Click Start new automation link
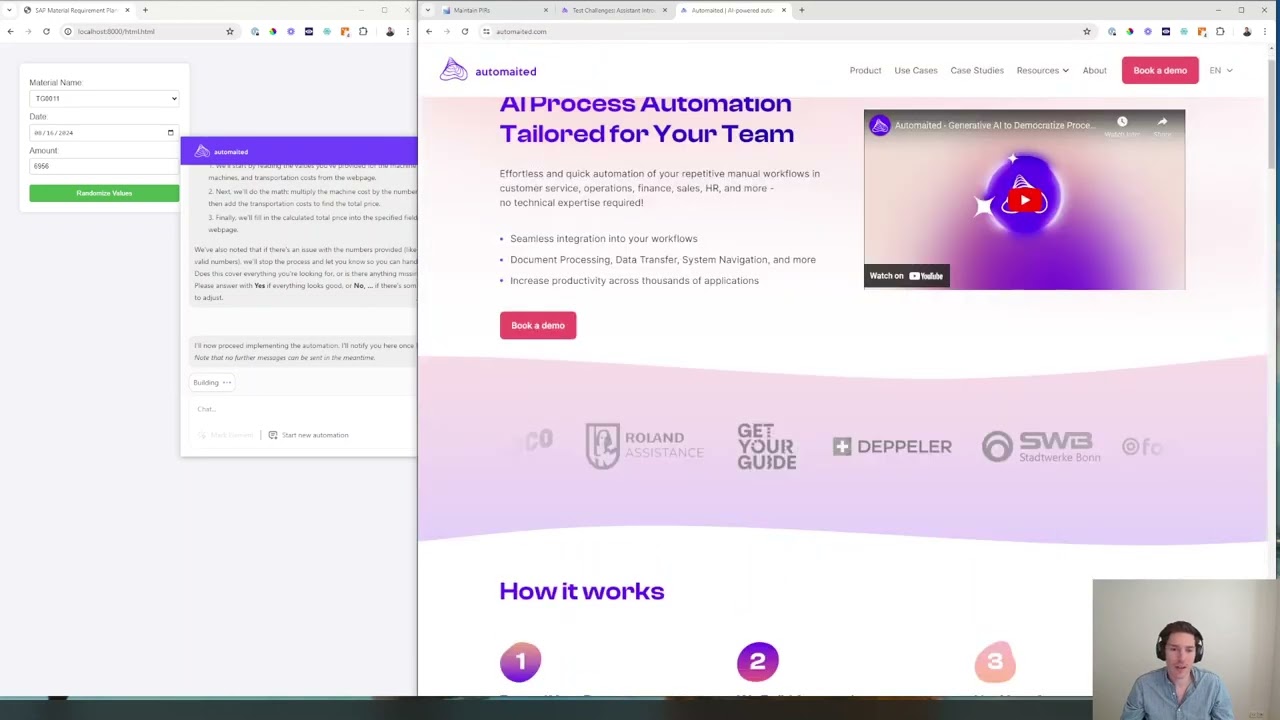 (x=315, y=435)
